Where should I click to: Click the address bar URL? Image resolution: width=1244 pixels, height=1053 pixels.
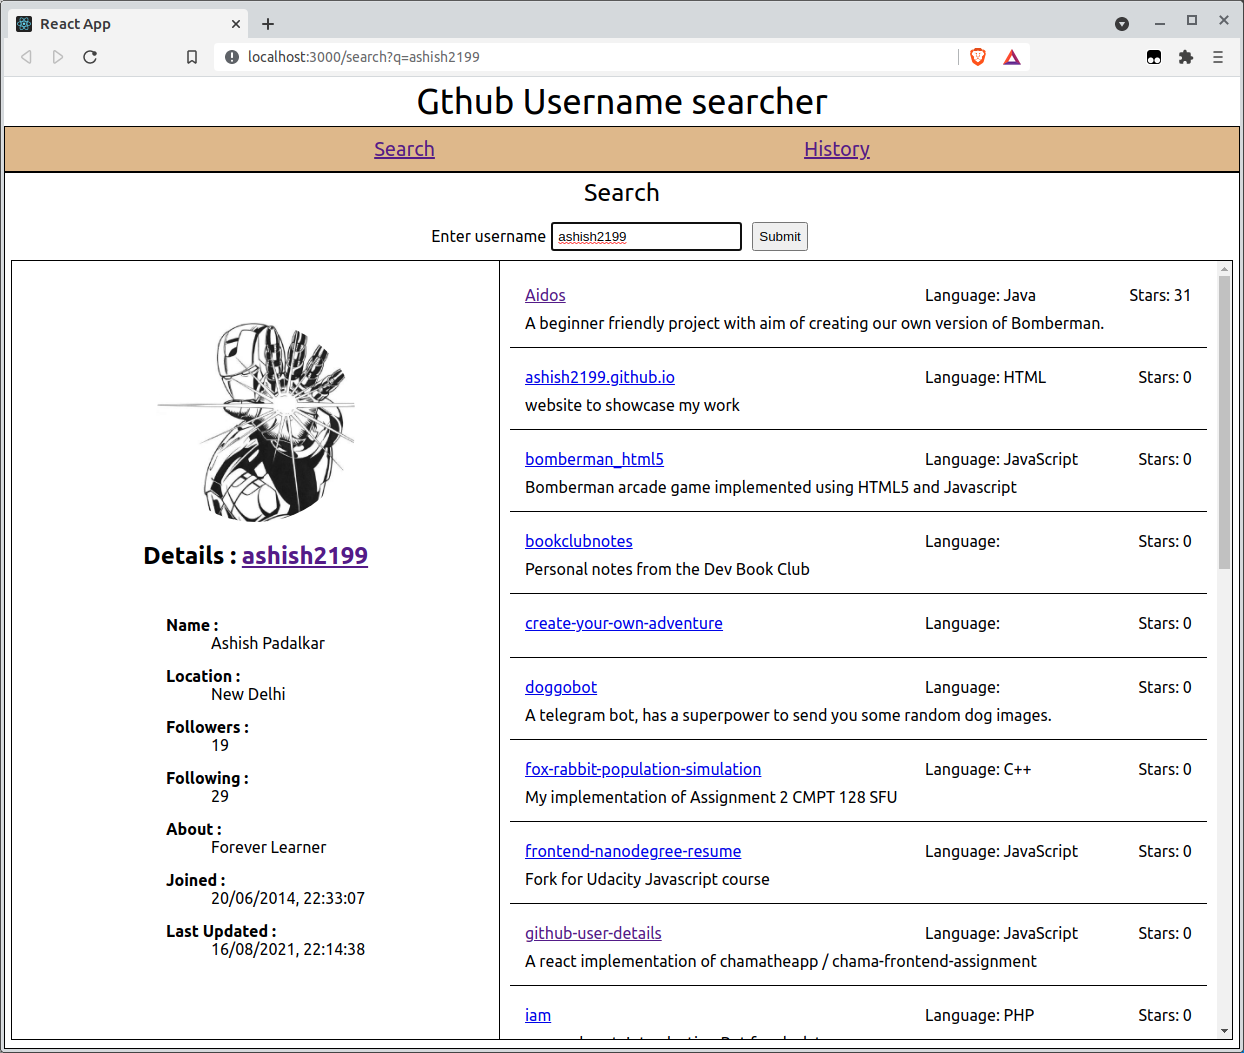coord(364,57)
